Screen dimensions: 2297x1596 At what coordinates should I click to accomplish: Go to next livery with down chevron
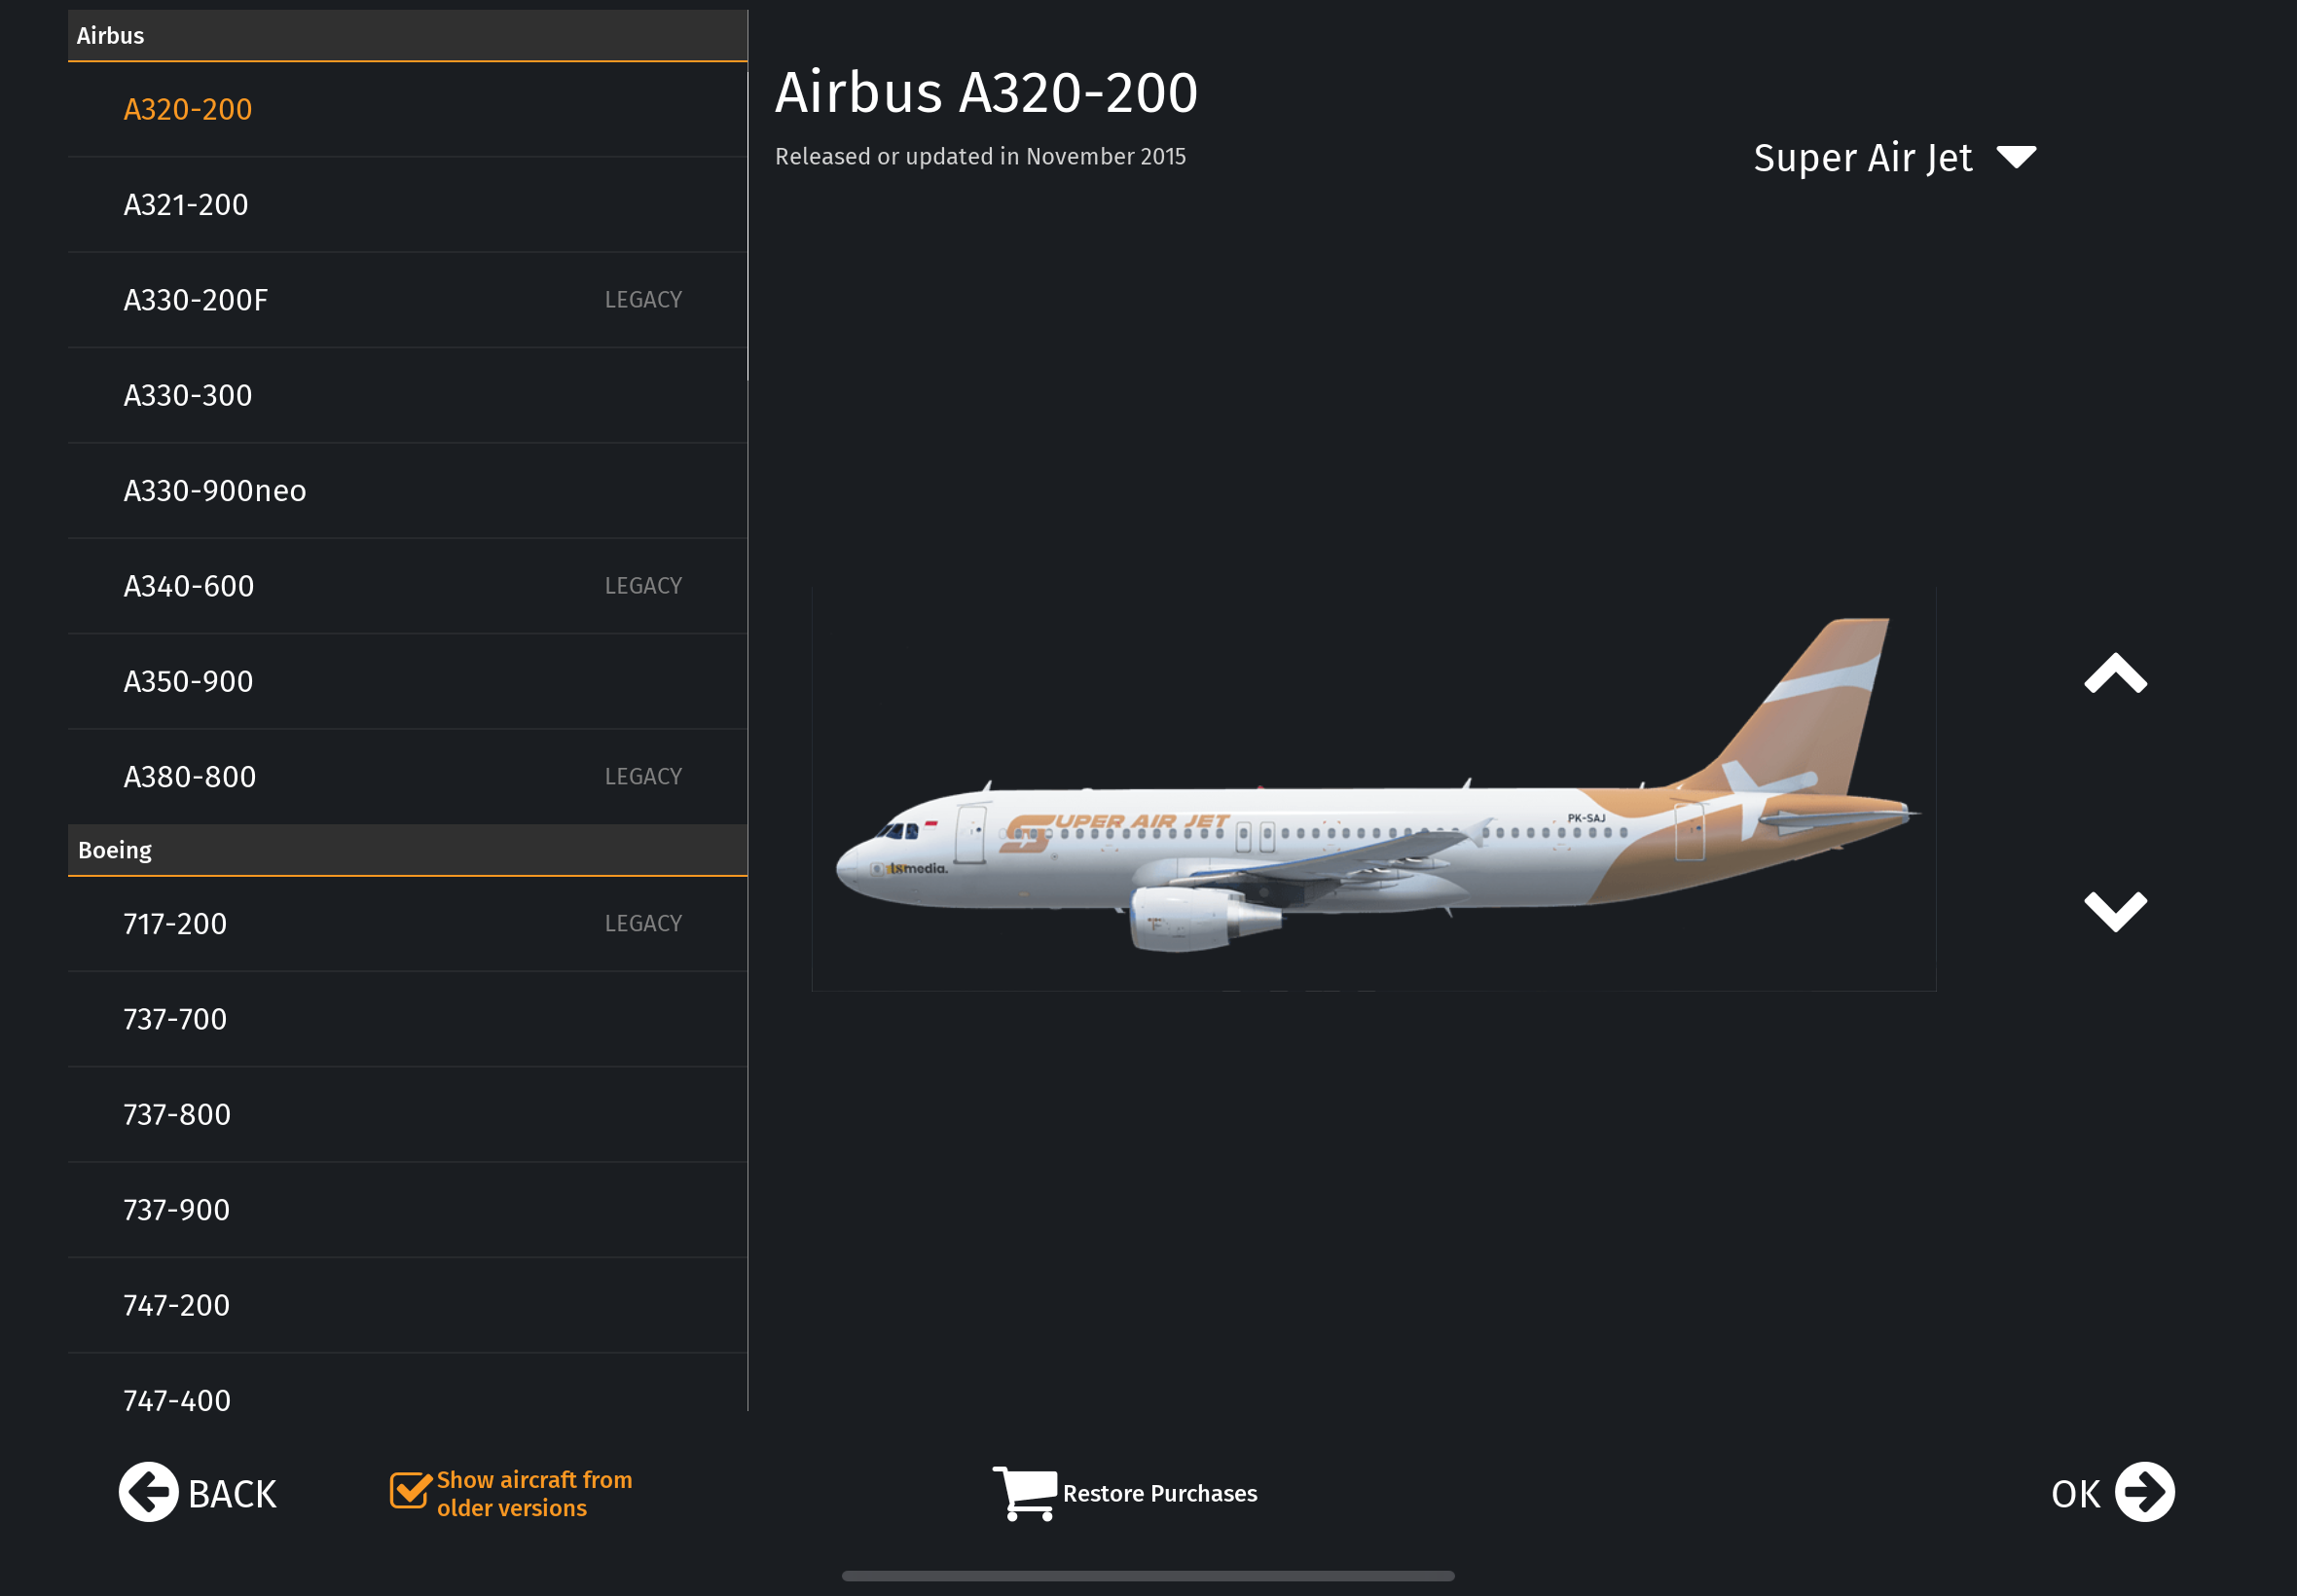(2115, 911)
